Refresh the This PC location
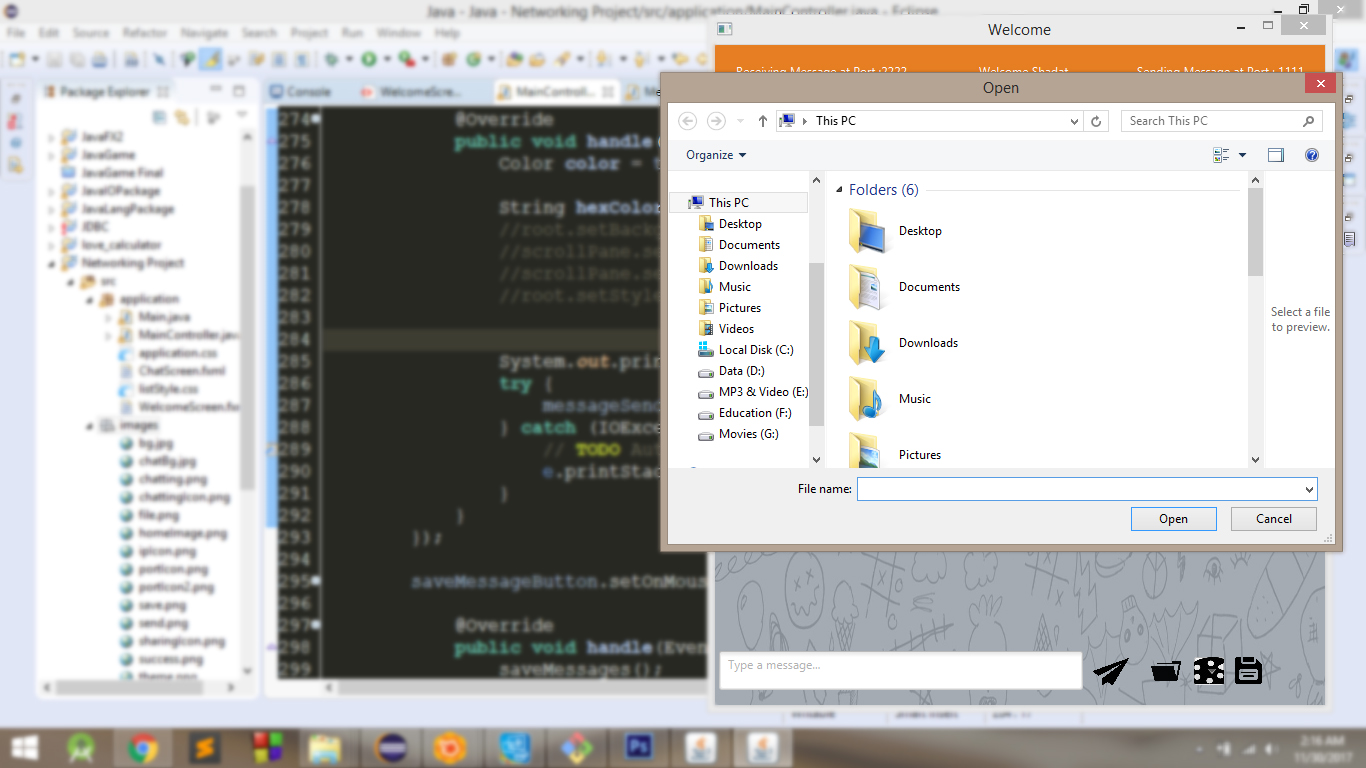Viewport: 1366px width, 768px height. pyautogui.click(x=1097, y=121)
